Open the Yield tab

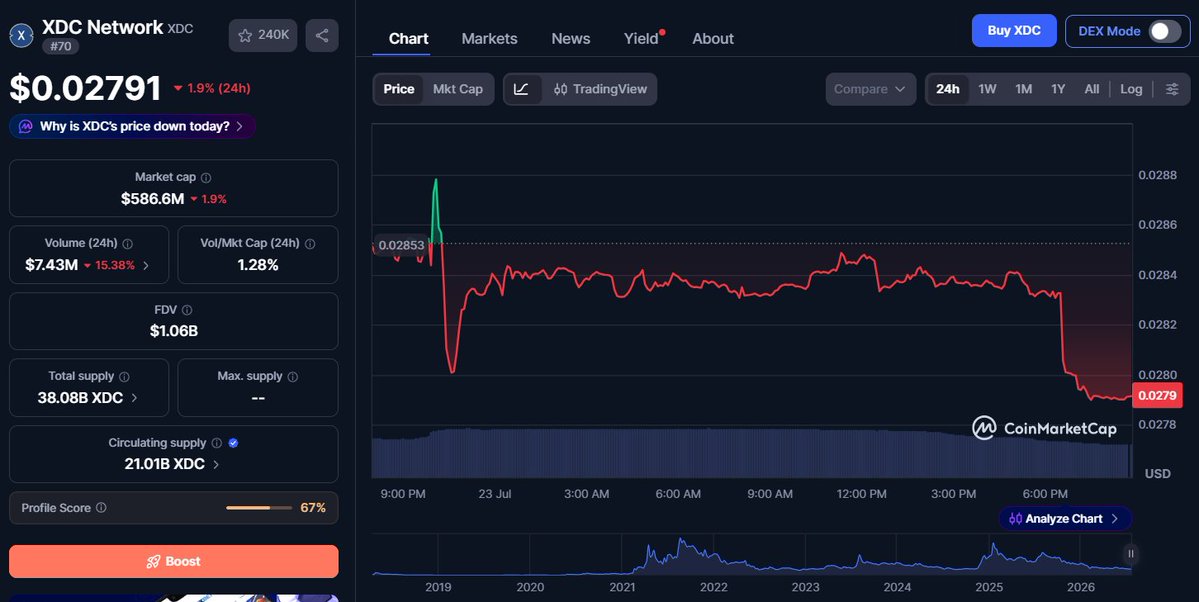point(641,38)
